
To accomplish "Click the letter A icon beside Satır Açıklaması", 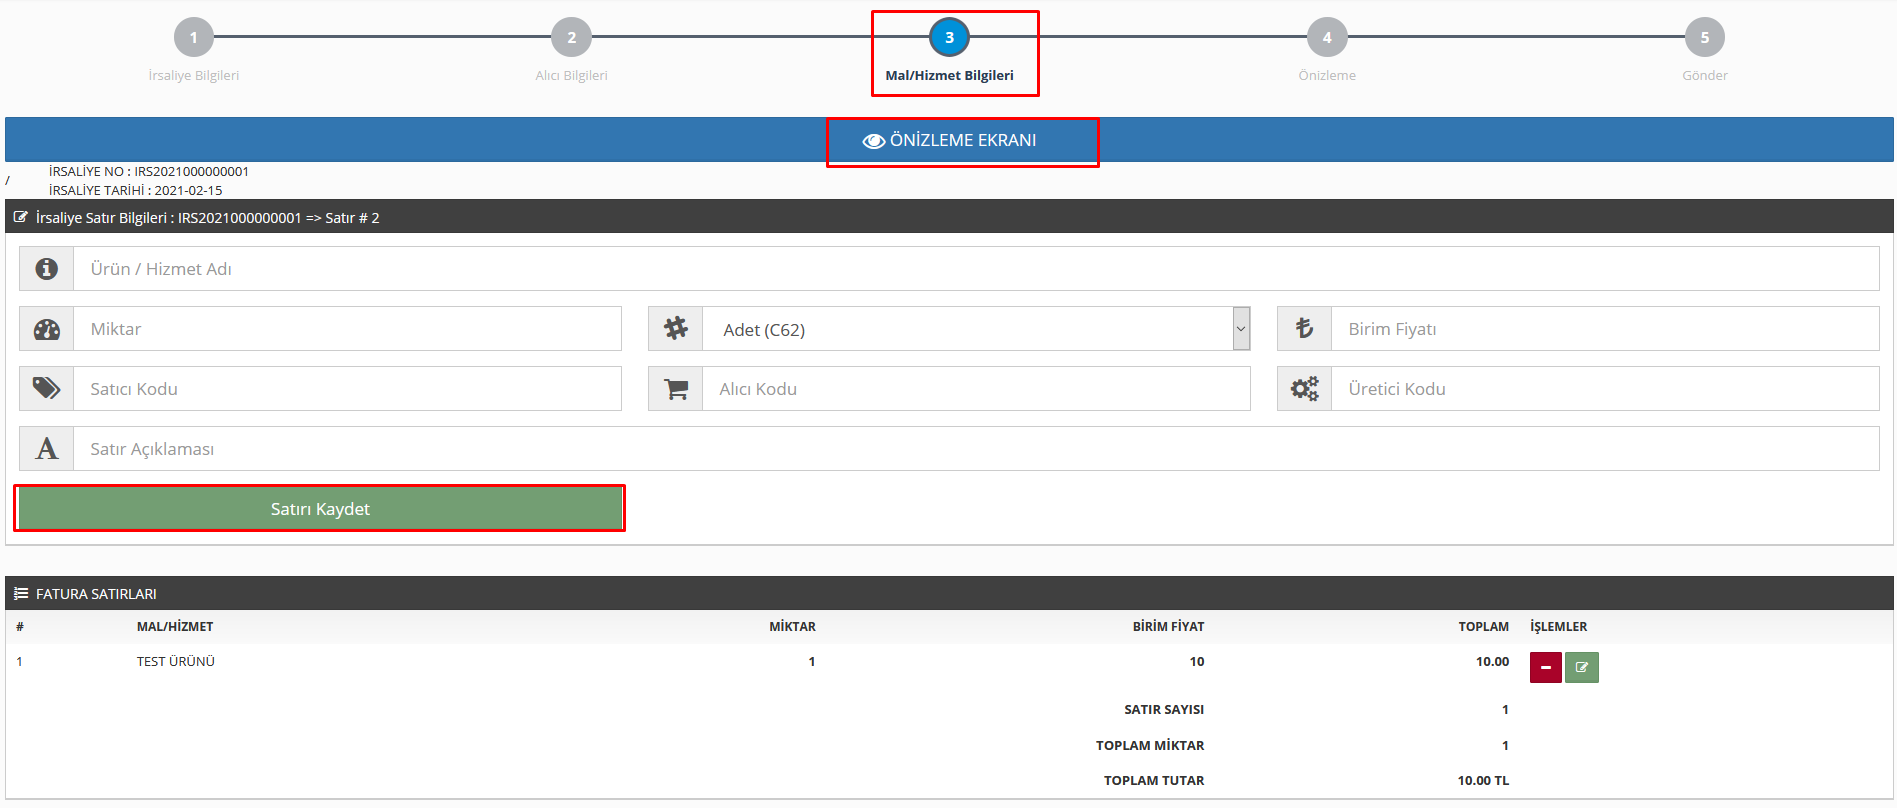I will point(46,449).
